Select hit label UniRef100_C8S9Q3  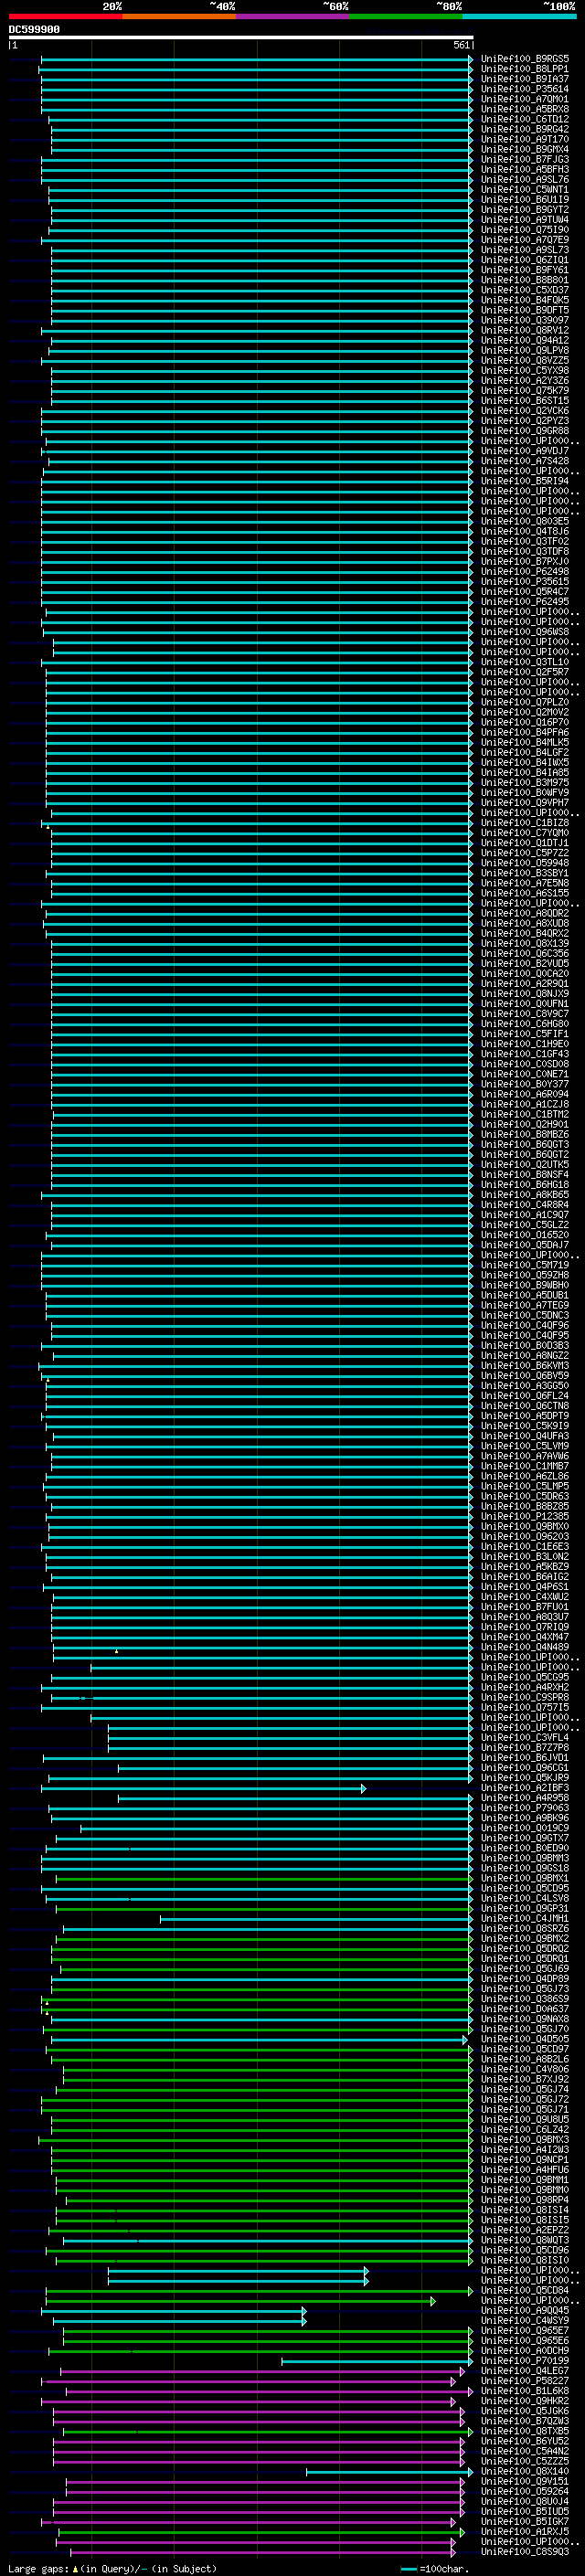[x=524, y=2552]
